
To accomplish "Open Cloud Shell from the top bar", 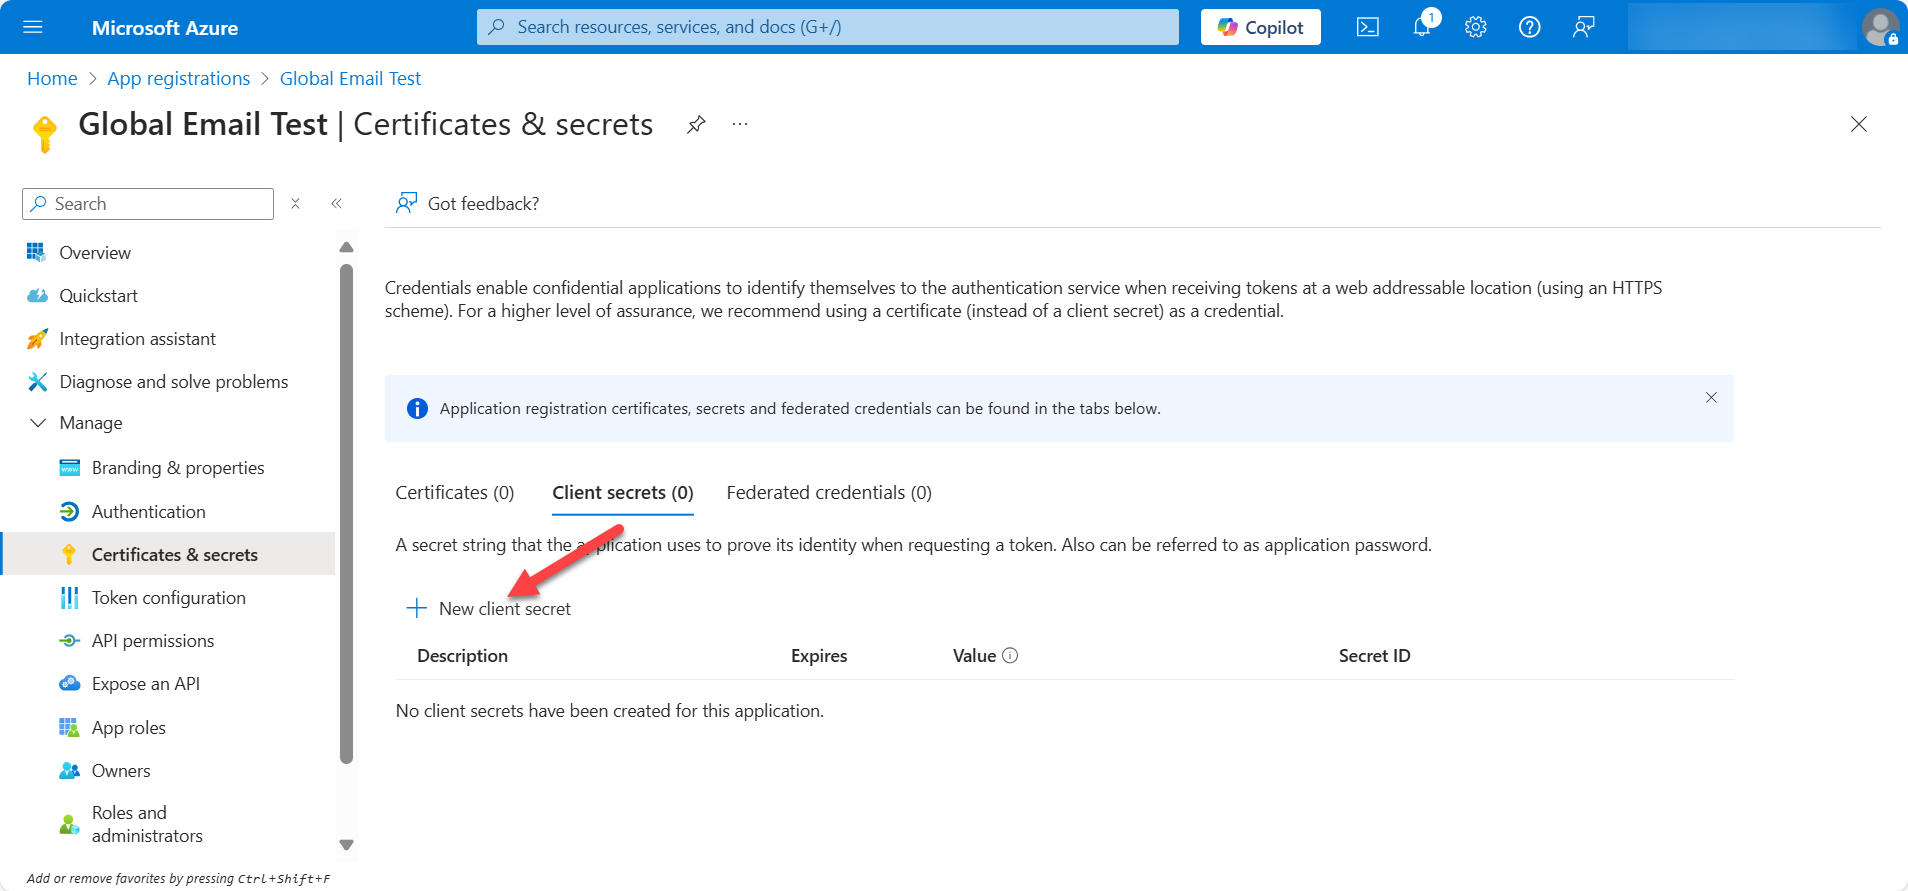I will [1367, 27].
